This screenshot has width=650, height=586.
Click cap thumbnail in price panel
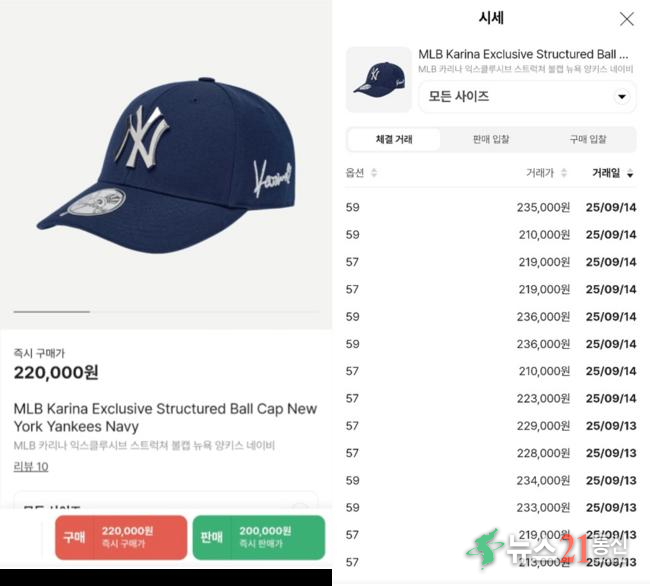pyautogui.click(x=379, y=80)
